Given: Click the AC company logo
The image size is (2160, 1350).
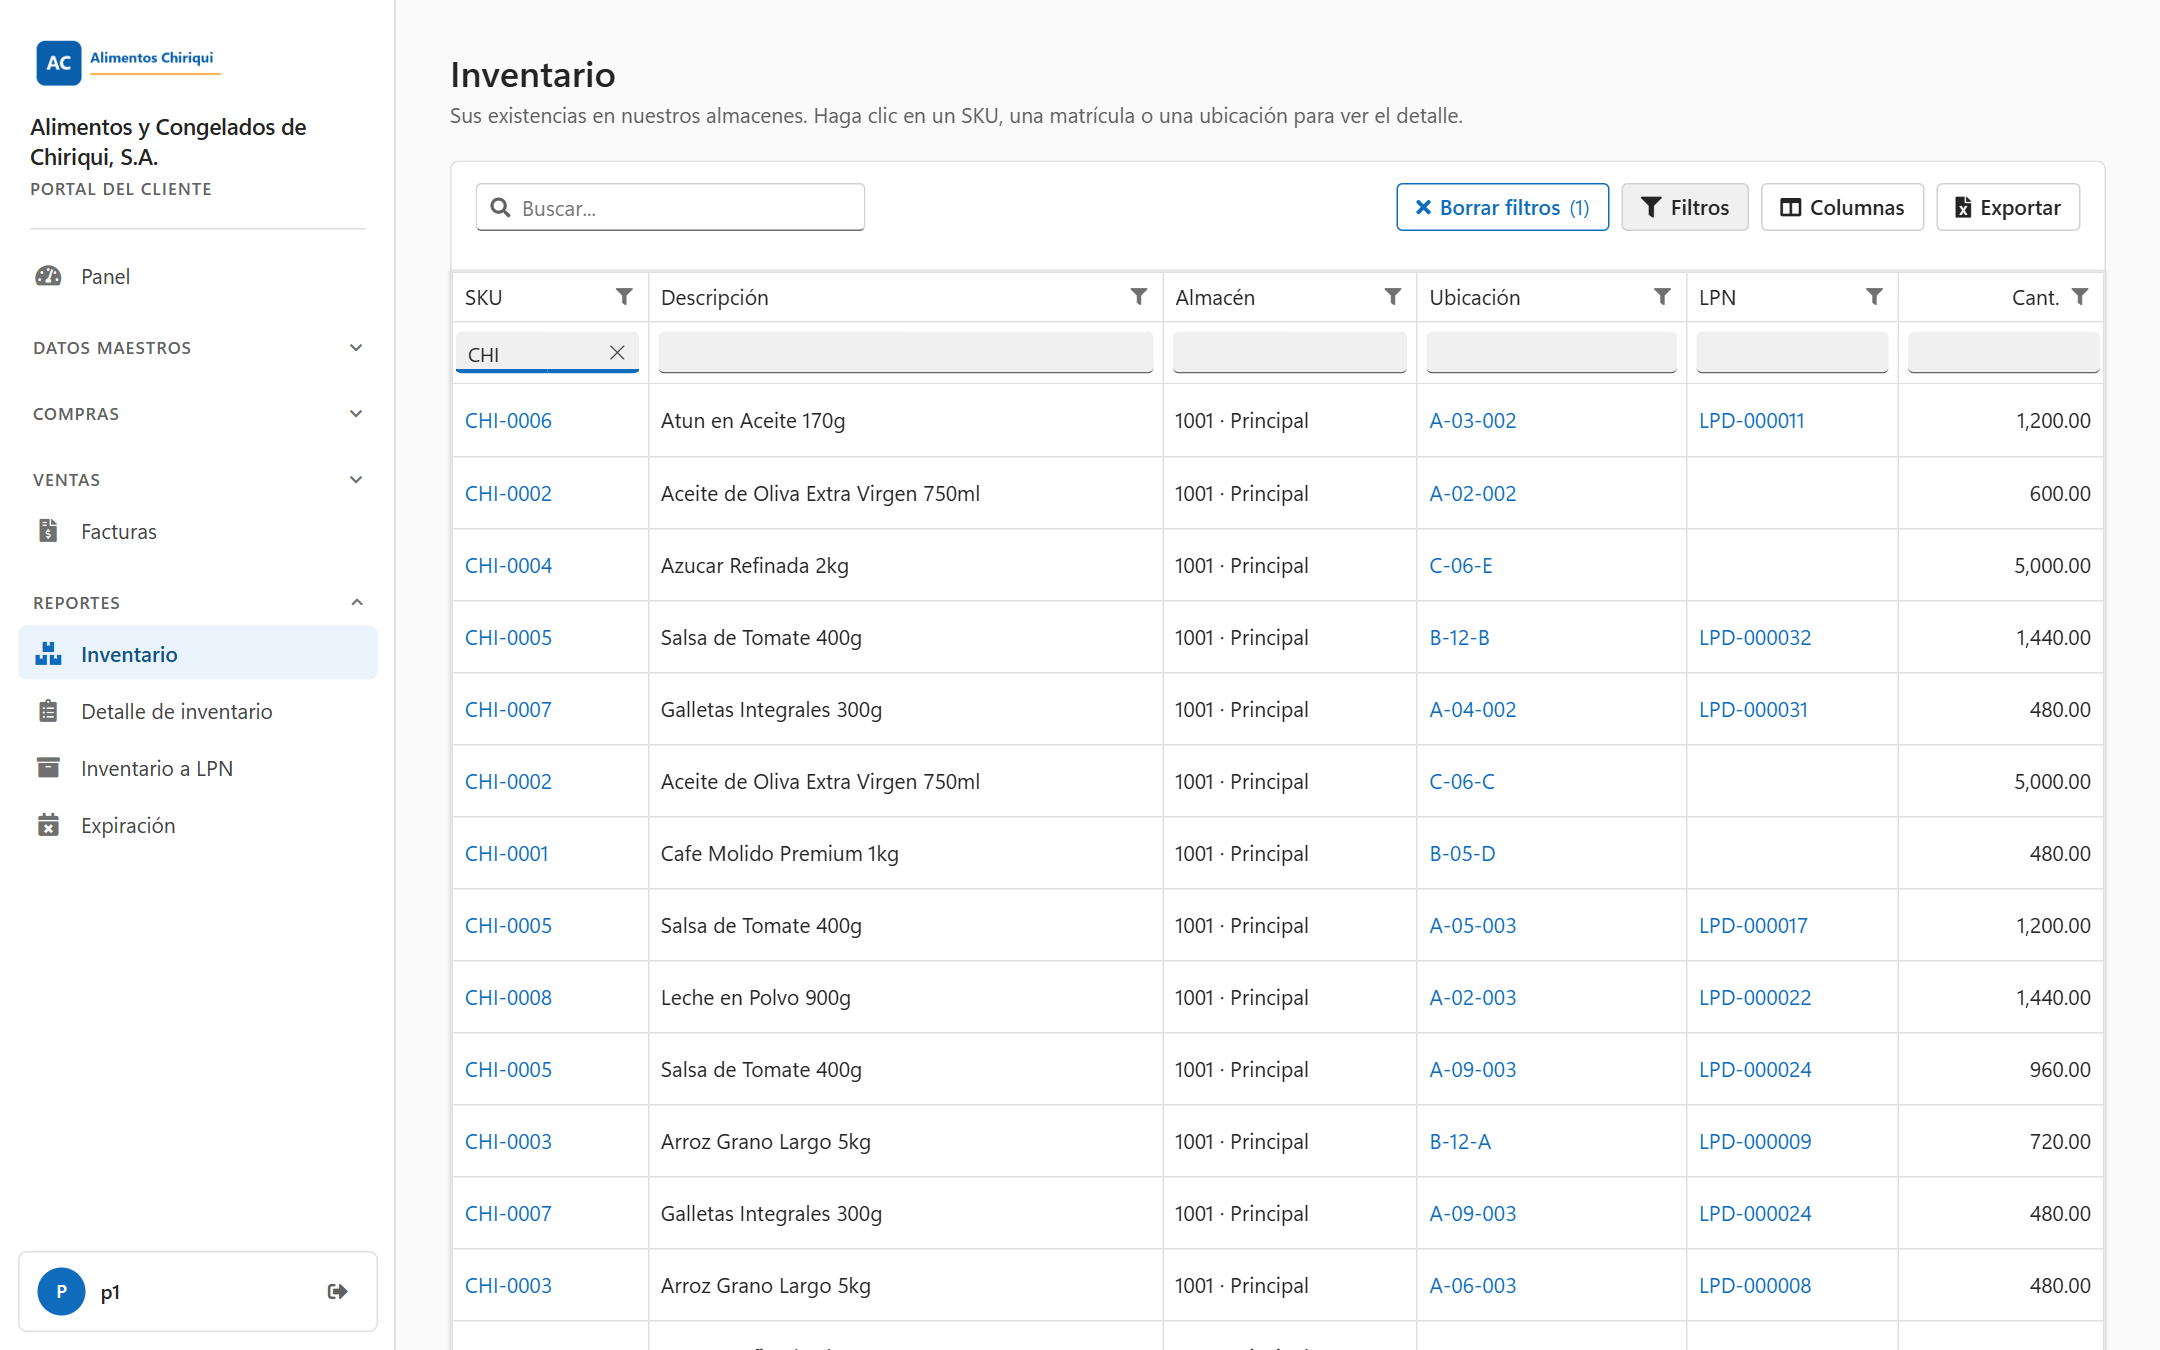Looking at the screenshot, I should click(x=58, y=62).
